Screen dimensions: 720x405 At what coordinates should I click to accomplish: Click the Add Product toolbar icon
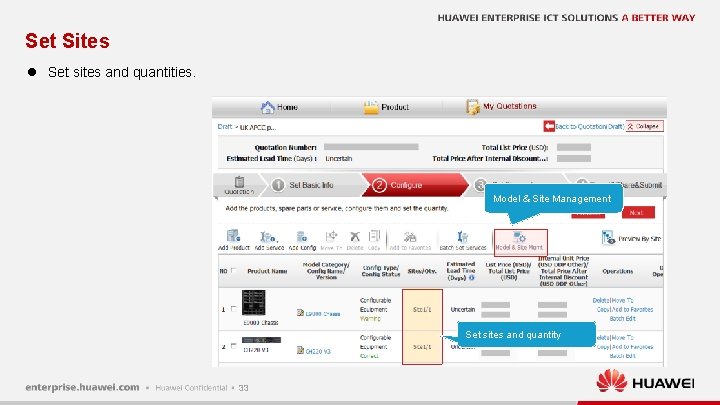pyautogui.click(x=234, y=240)
